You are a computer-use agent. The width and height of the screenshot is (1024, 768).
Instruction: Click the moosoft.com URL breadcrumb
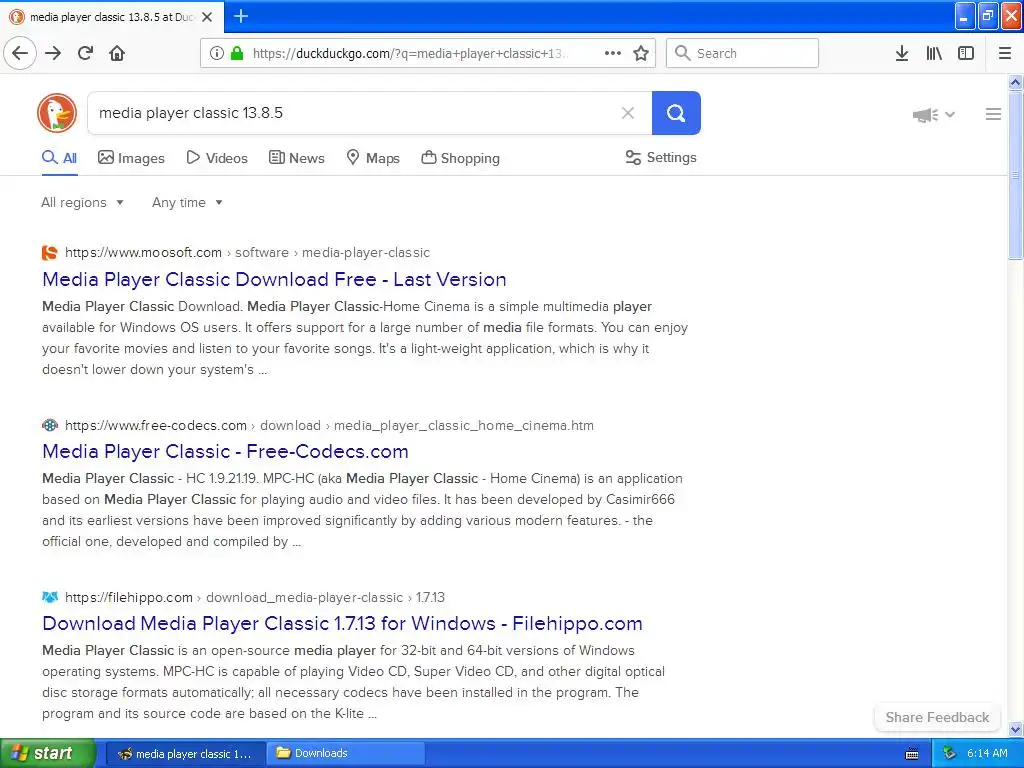tap(248, 253)
